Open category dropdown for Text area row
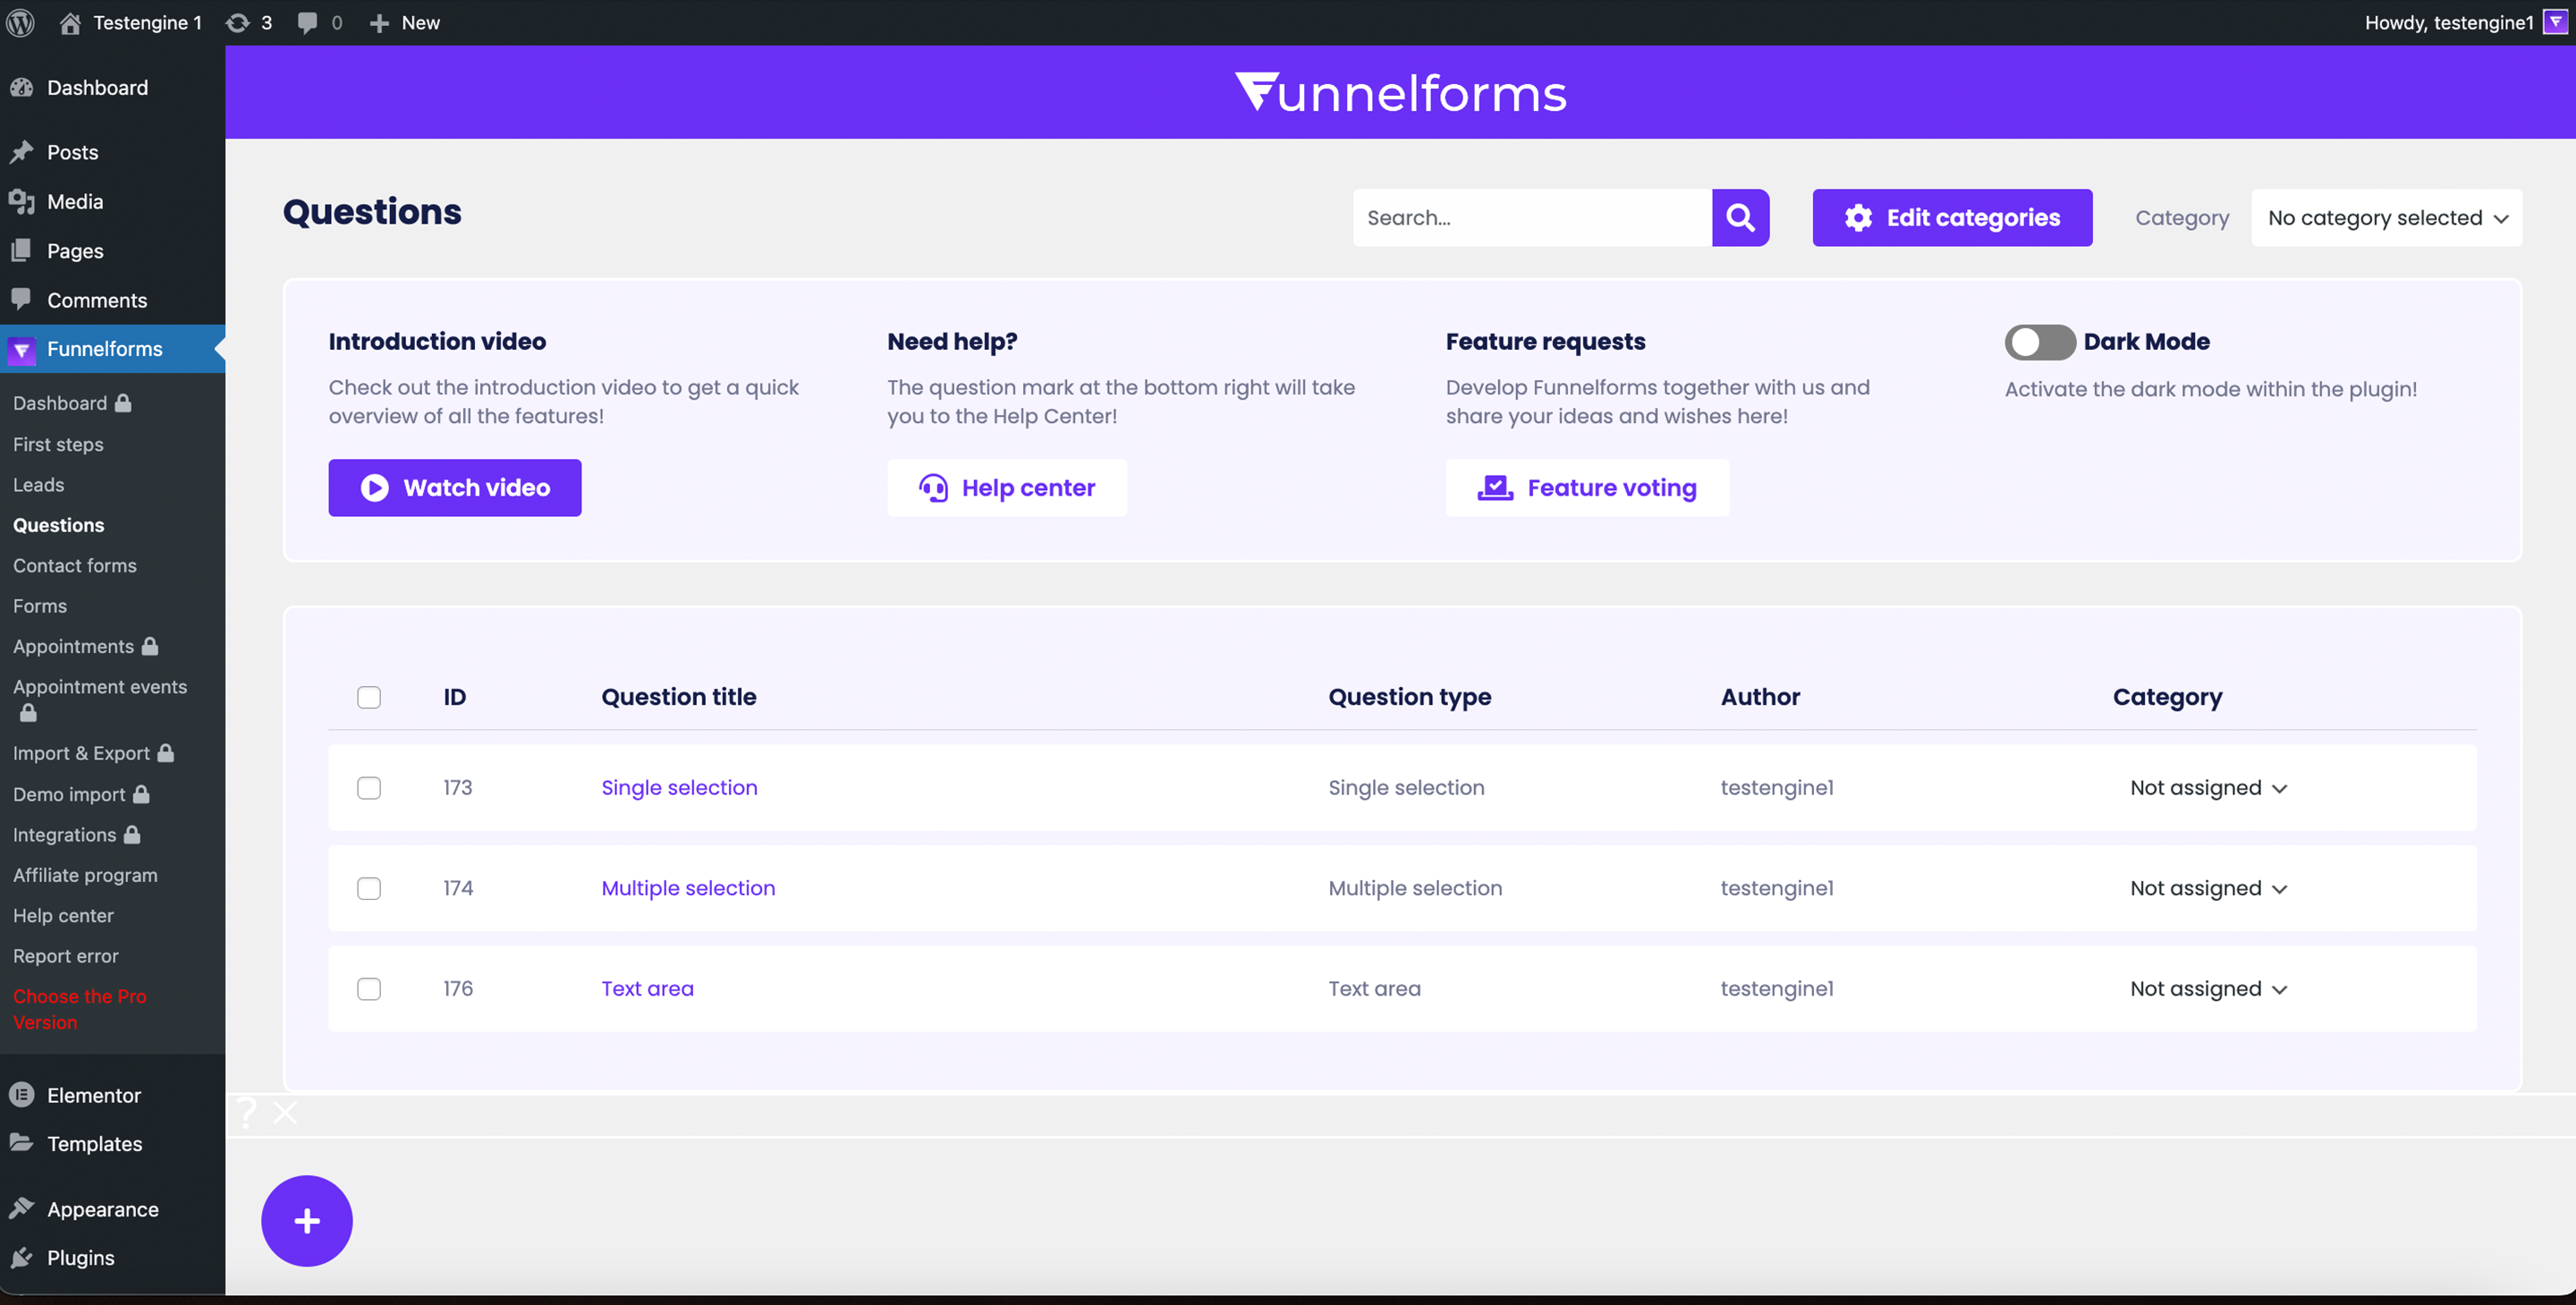Image resolution: width=2576 pixels, height=1305 pixels. 2208,989
